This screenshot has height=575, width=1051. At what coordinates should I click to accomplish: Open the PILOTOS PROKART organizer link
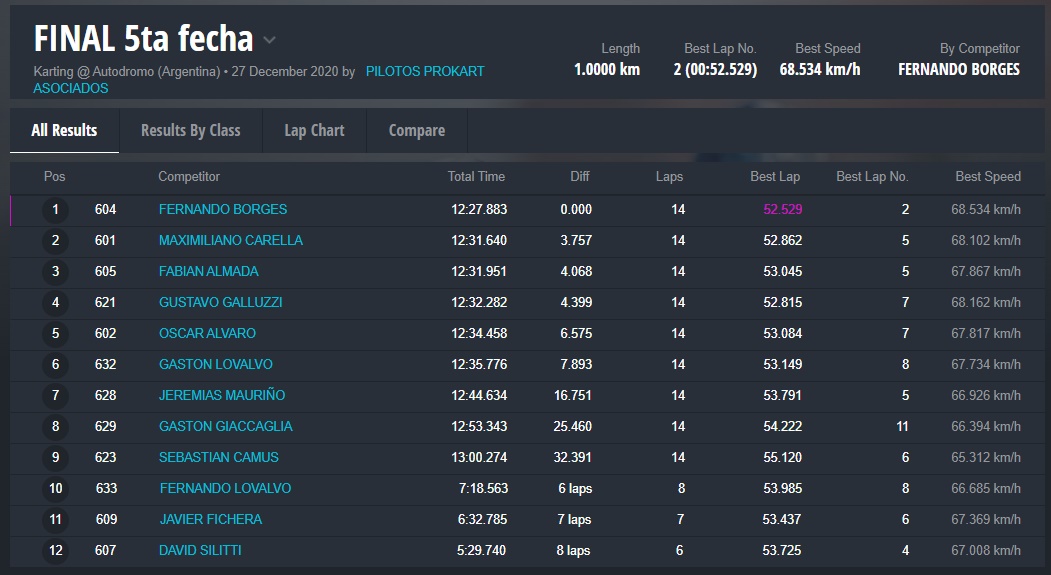click(x=425, y=72)
